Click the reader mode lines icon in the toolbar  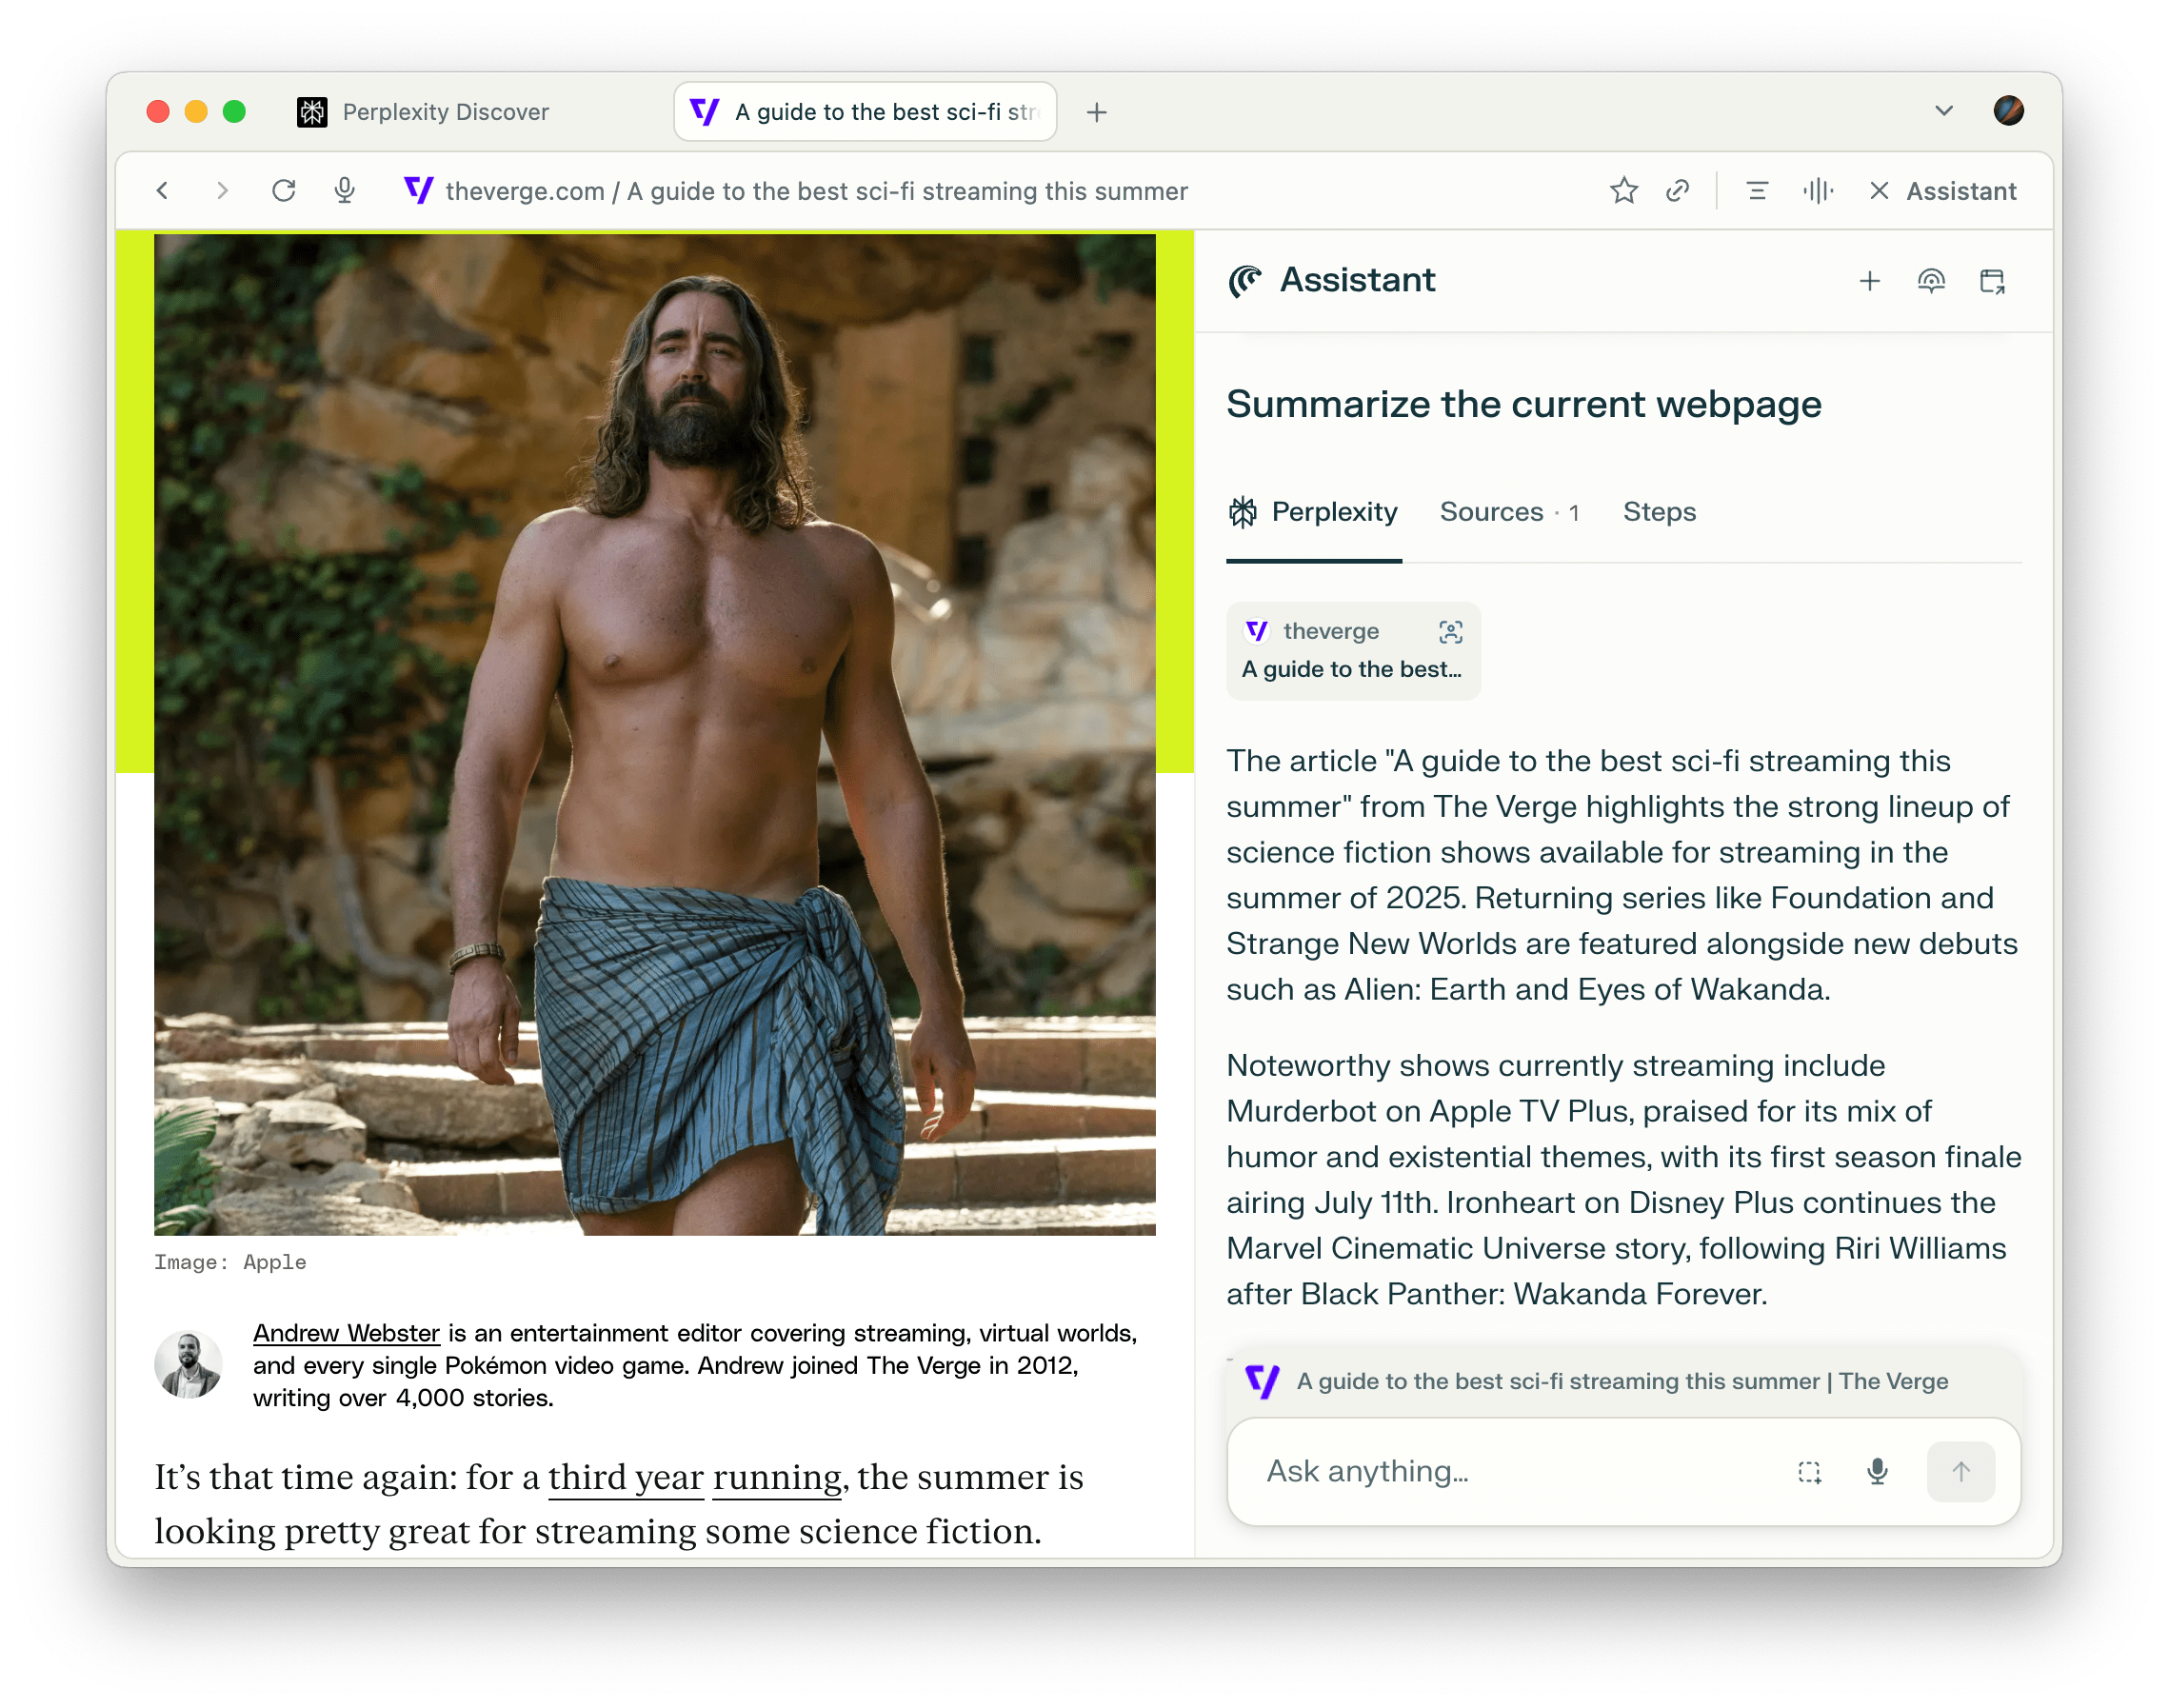pos(1756,190)
